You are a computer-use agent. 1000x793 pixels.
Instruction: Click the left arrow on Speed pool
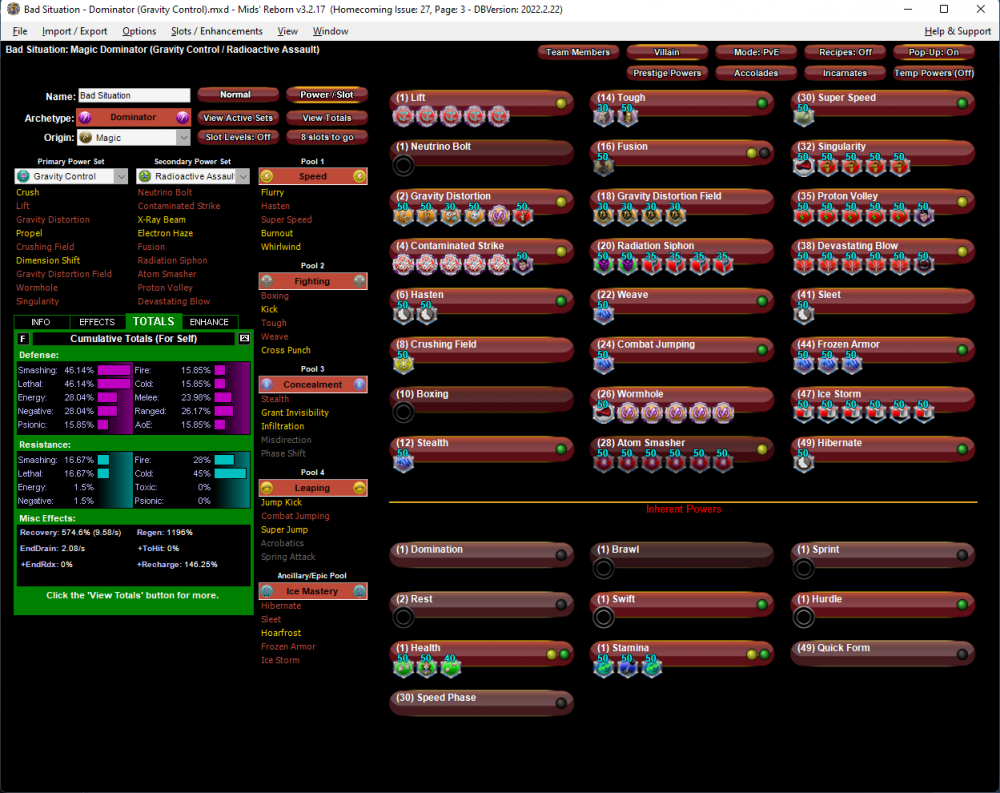[267, 176]
